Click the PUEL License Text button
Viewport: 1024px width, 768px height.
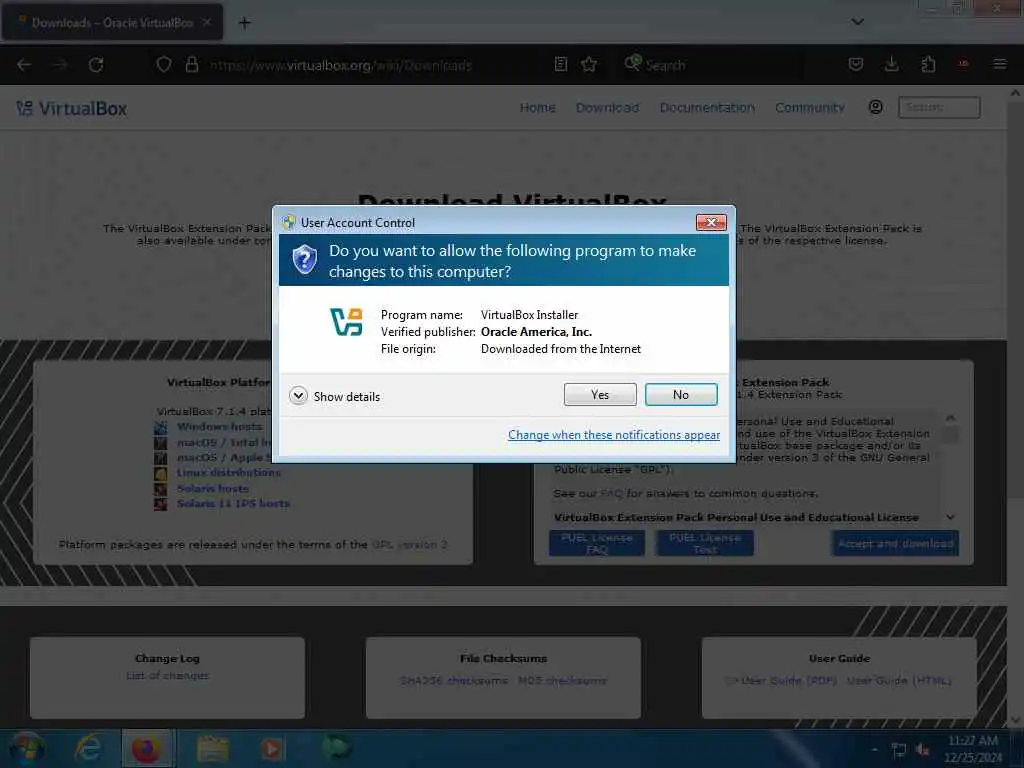pyautogui.click(x=705, y=543)
